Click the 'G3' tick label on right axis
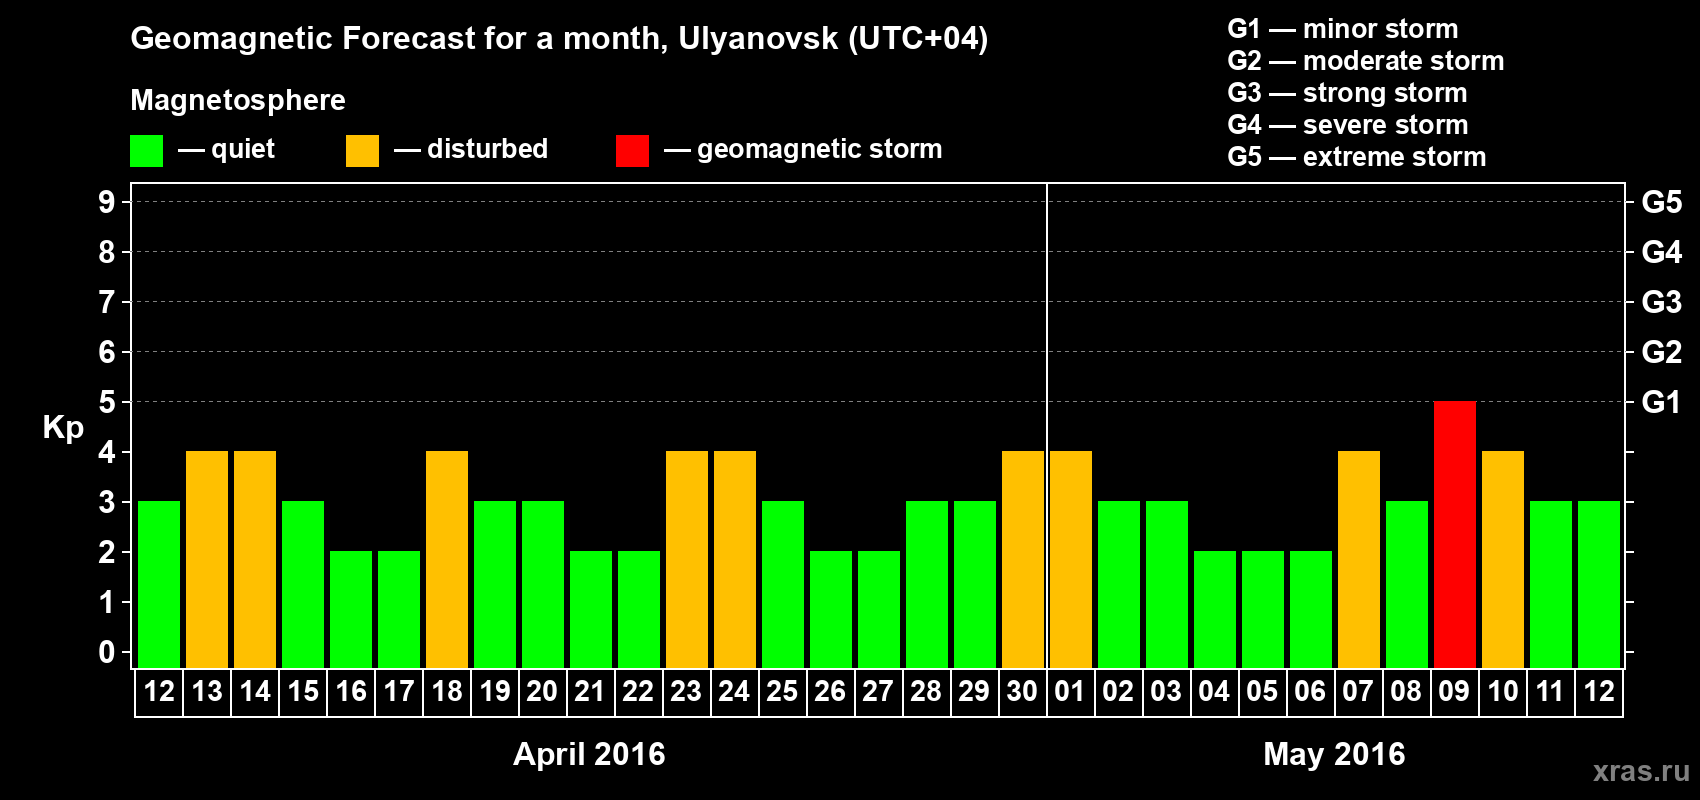 [x=1662, y=302]
